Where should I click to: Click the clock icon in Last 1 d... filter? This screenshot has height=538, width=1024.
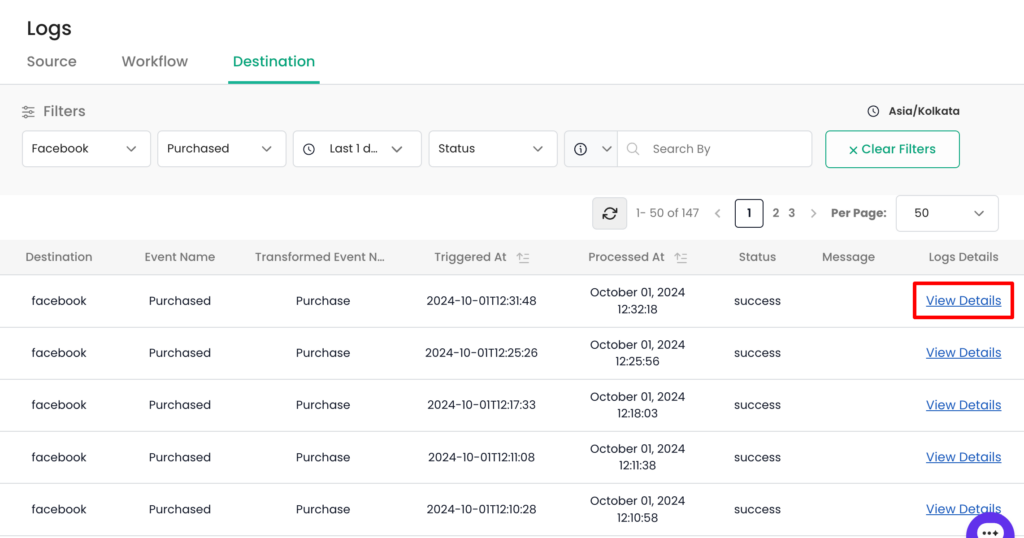309,149
